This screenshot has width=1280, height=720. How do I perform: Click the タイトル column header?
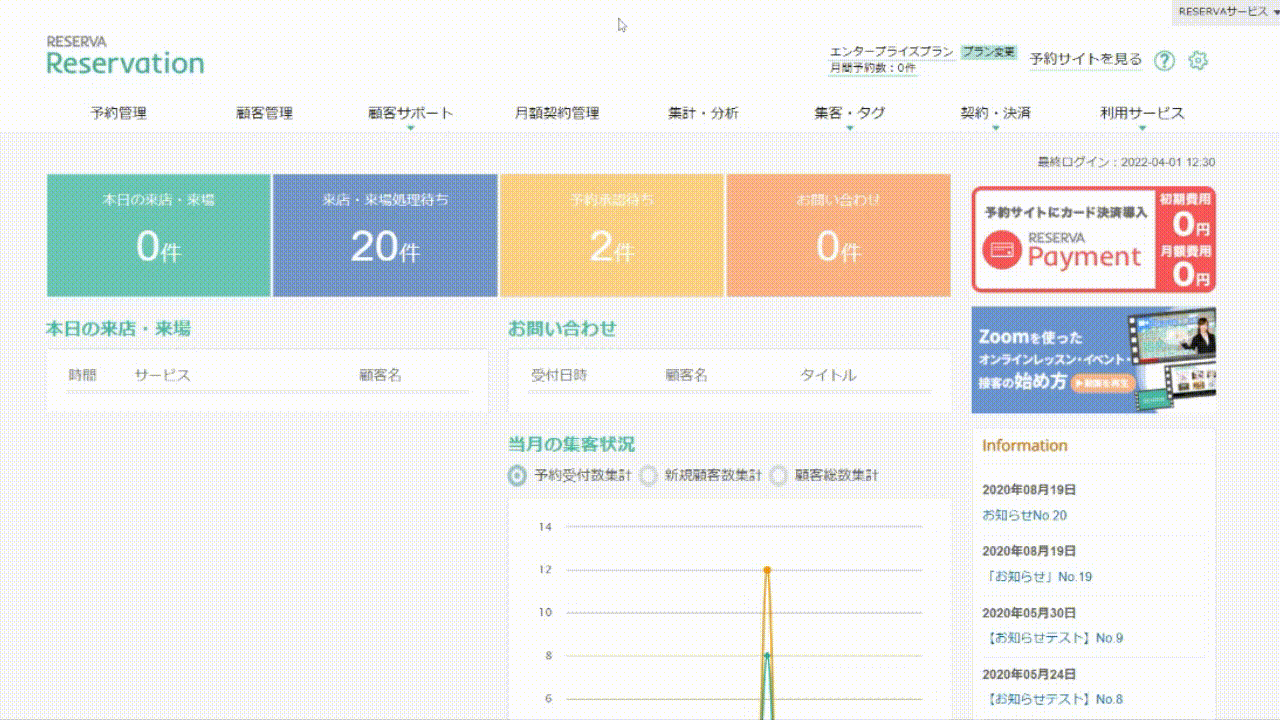pos(828,375)
